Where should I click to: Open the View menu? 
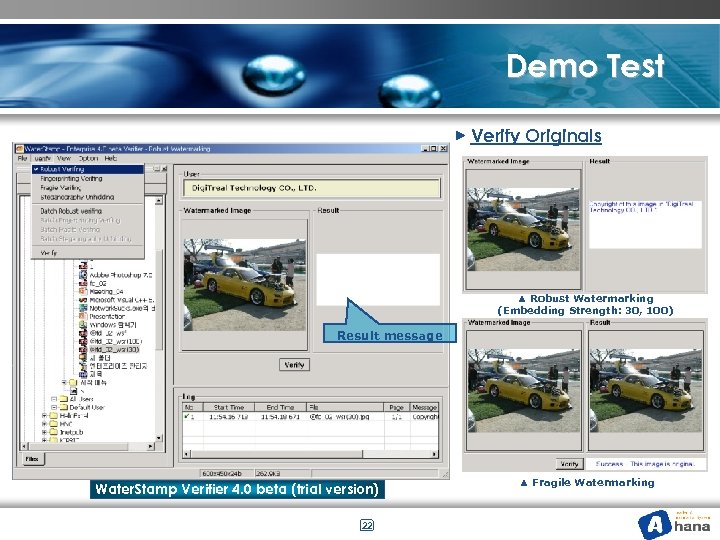(64, 158)
